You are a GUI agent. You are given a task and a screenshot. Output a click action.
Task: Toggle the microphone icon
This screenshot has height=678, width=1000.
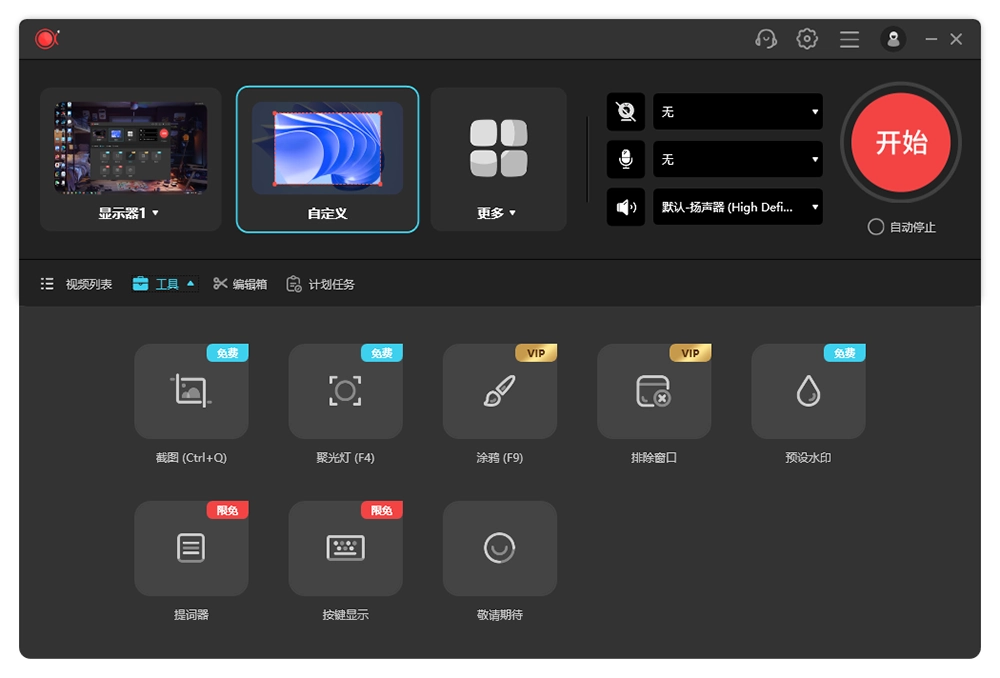click(x=626, y=159)
